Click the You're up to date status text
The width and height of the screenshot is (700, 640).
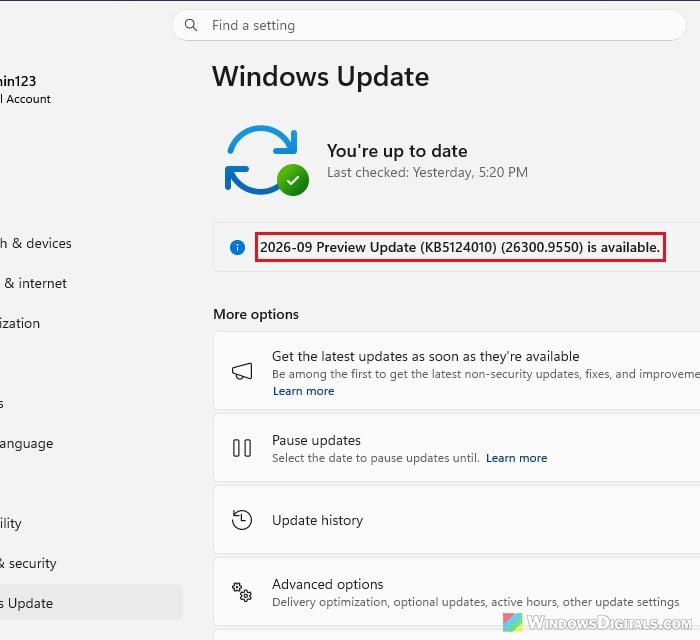click(397, 151)
